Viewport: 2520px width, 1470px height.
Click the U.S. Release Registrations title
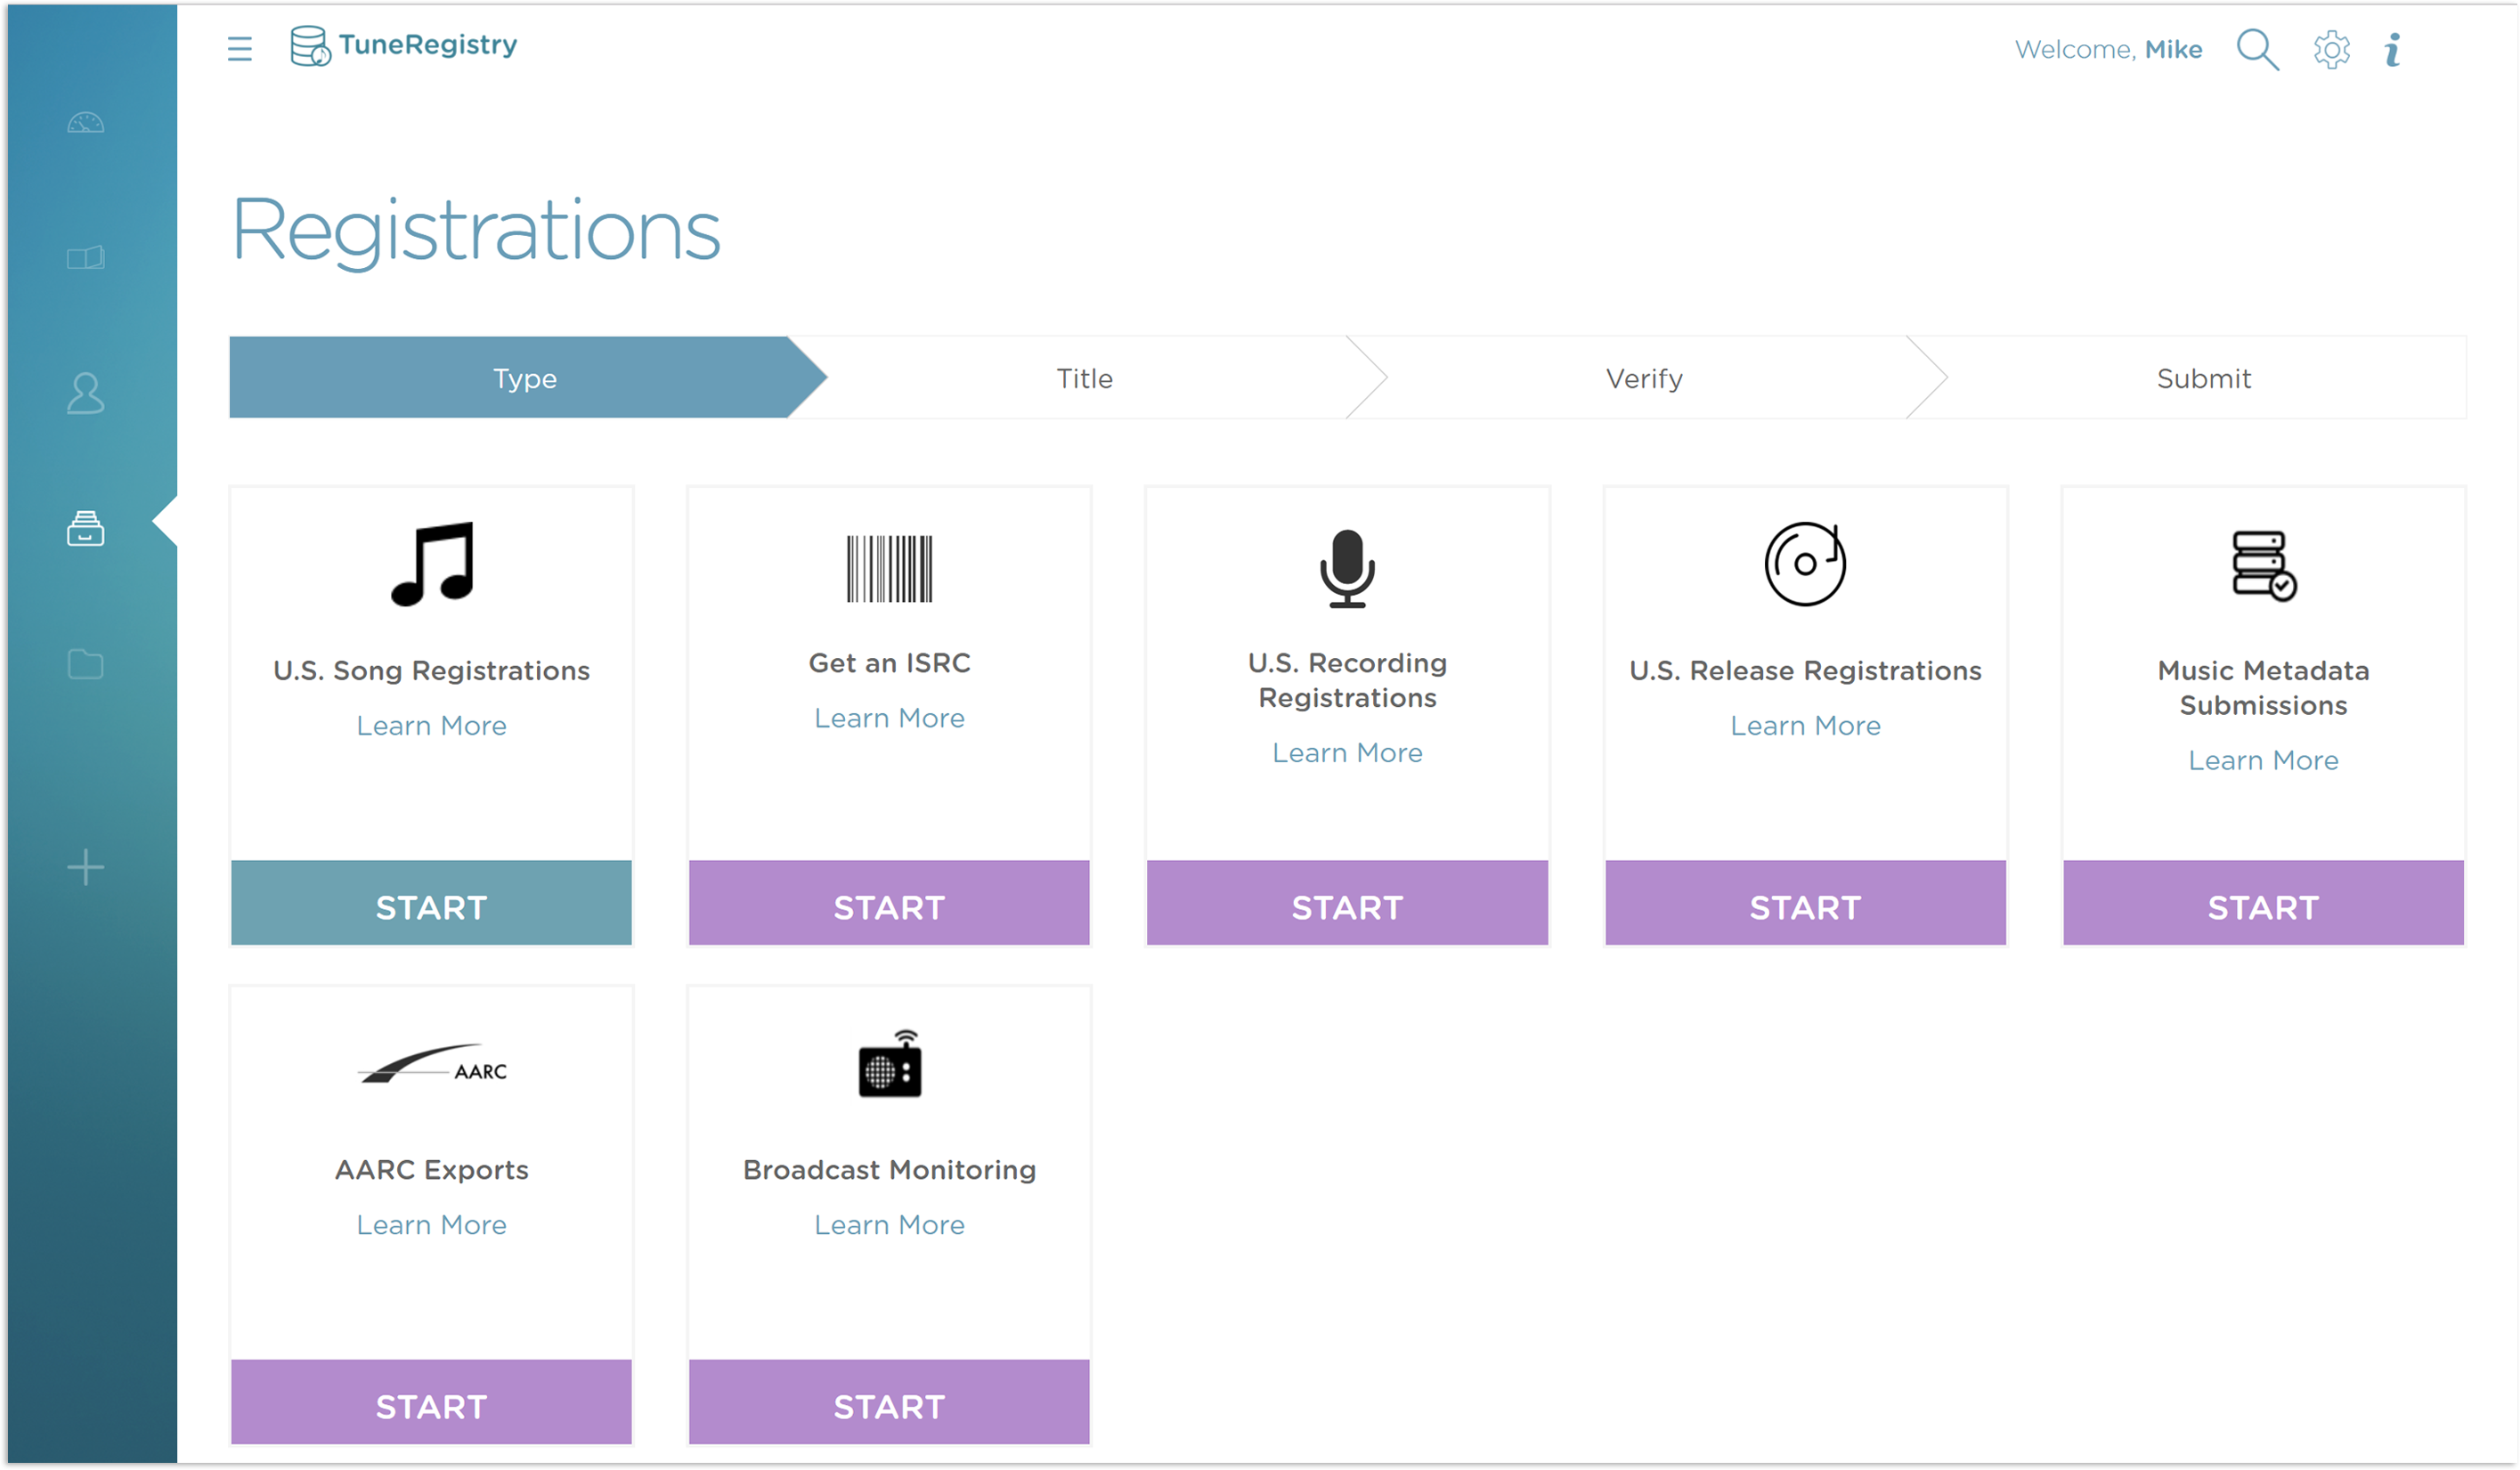click(x=1805, y=671)
